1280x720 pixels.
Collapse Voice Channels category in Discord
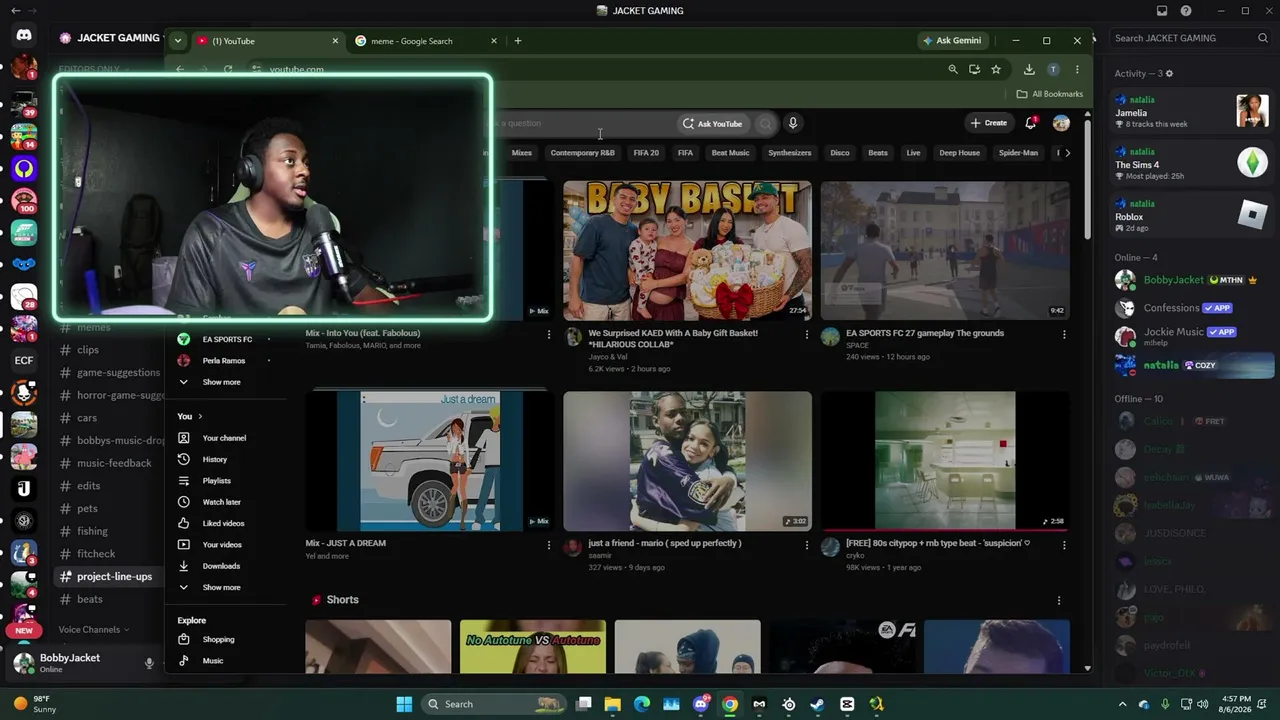pyautogui.click(x=94, y=630)
